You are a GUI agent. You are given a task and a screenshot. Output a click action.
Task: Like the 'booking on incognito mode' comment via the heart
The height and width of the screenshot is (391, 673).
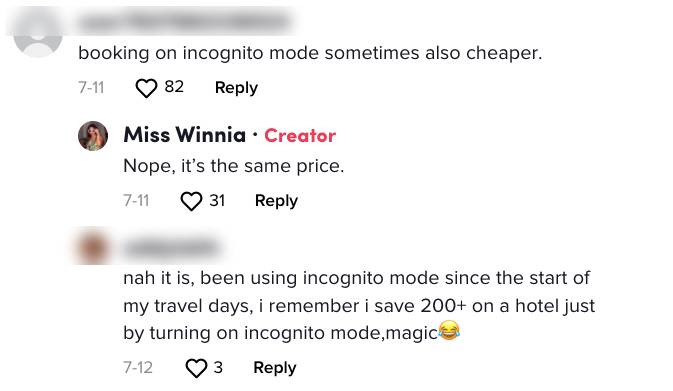(x=146, y=88)
